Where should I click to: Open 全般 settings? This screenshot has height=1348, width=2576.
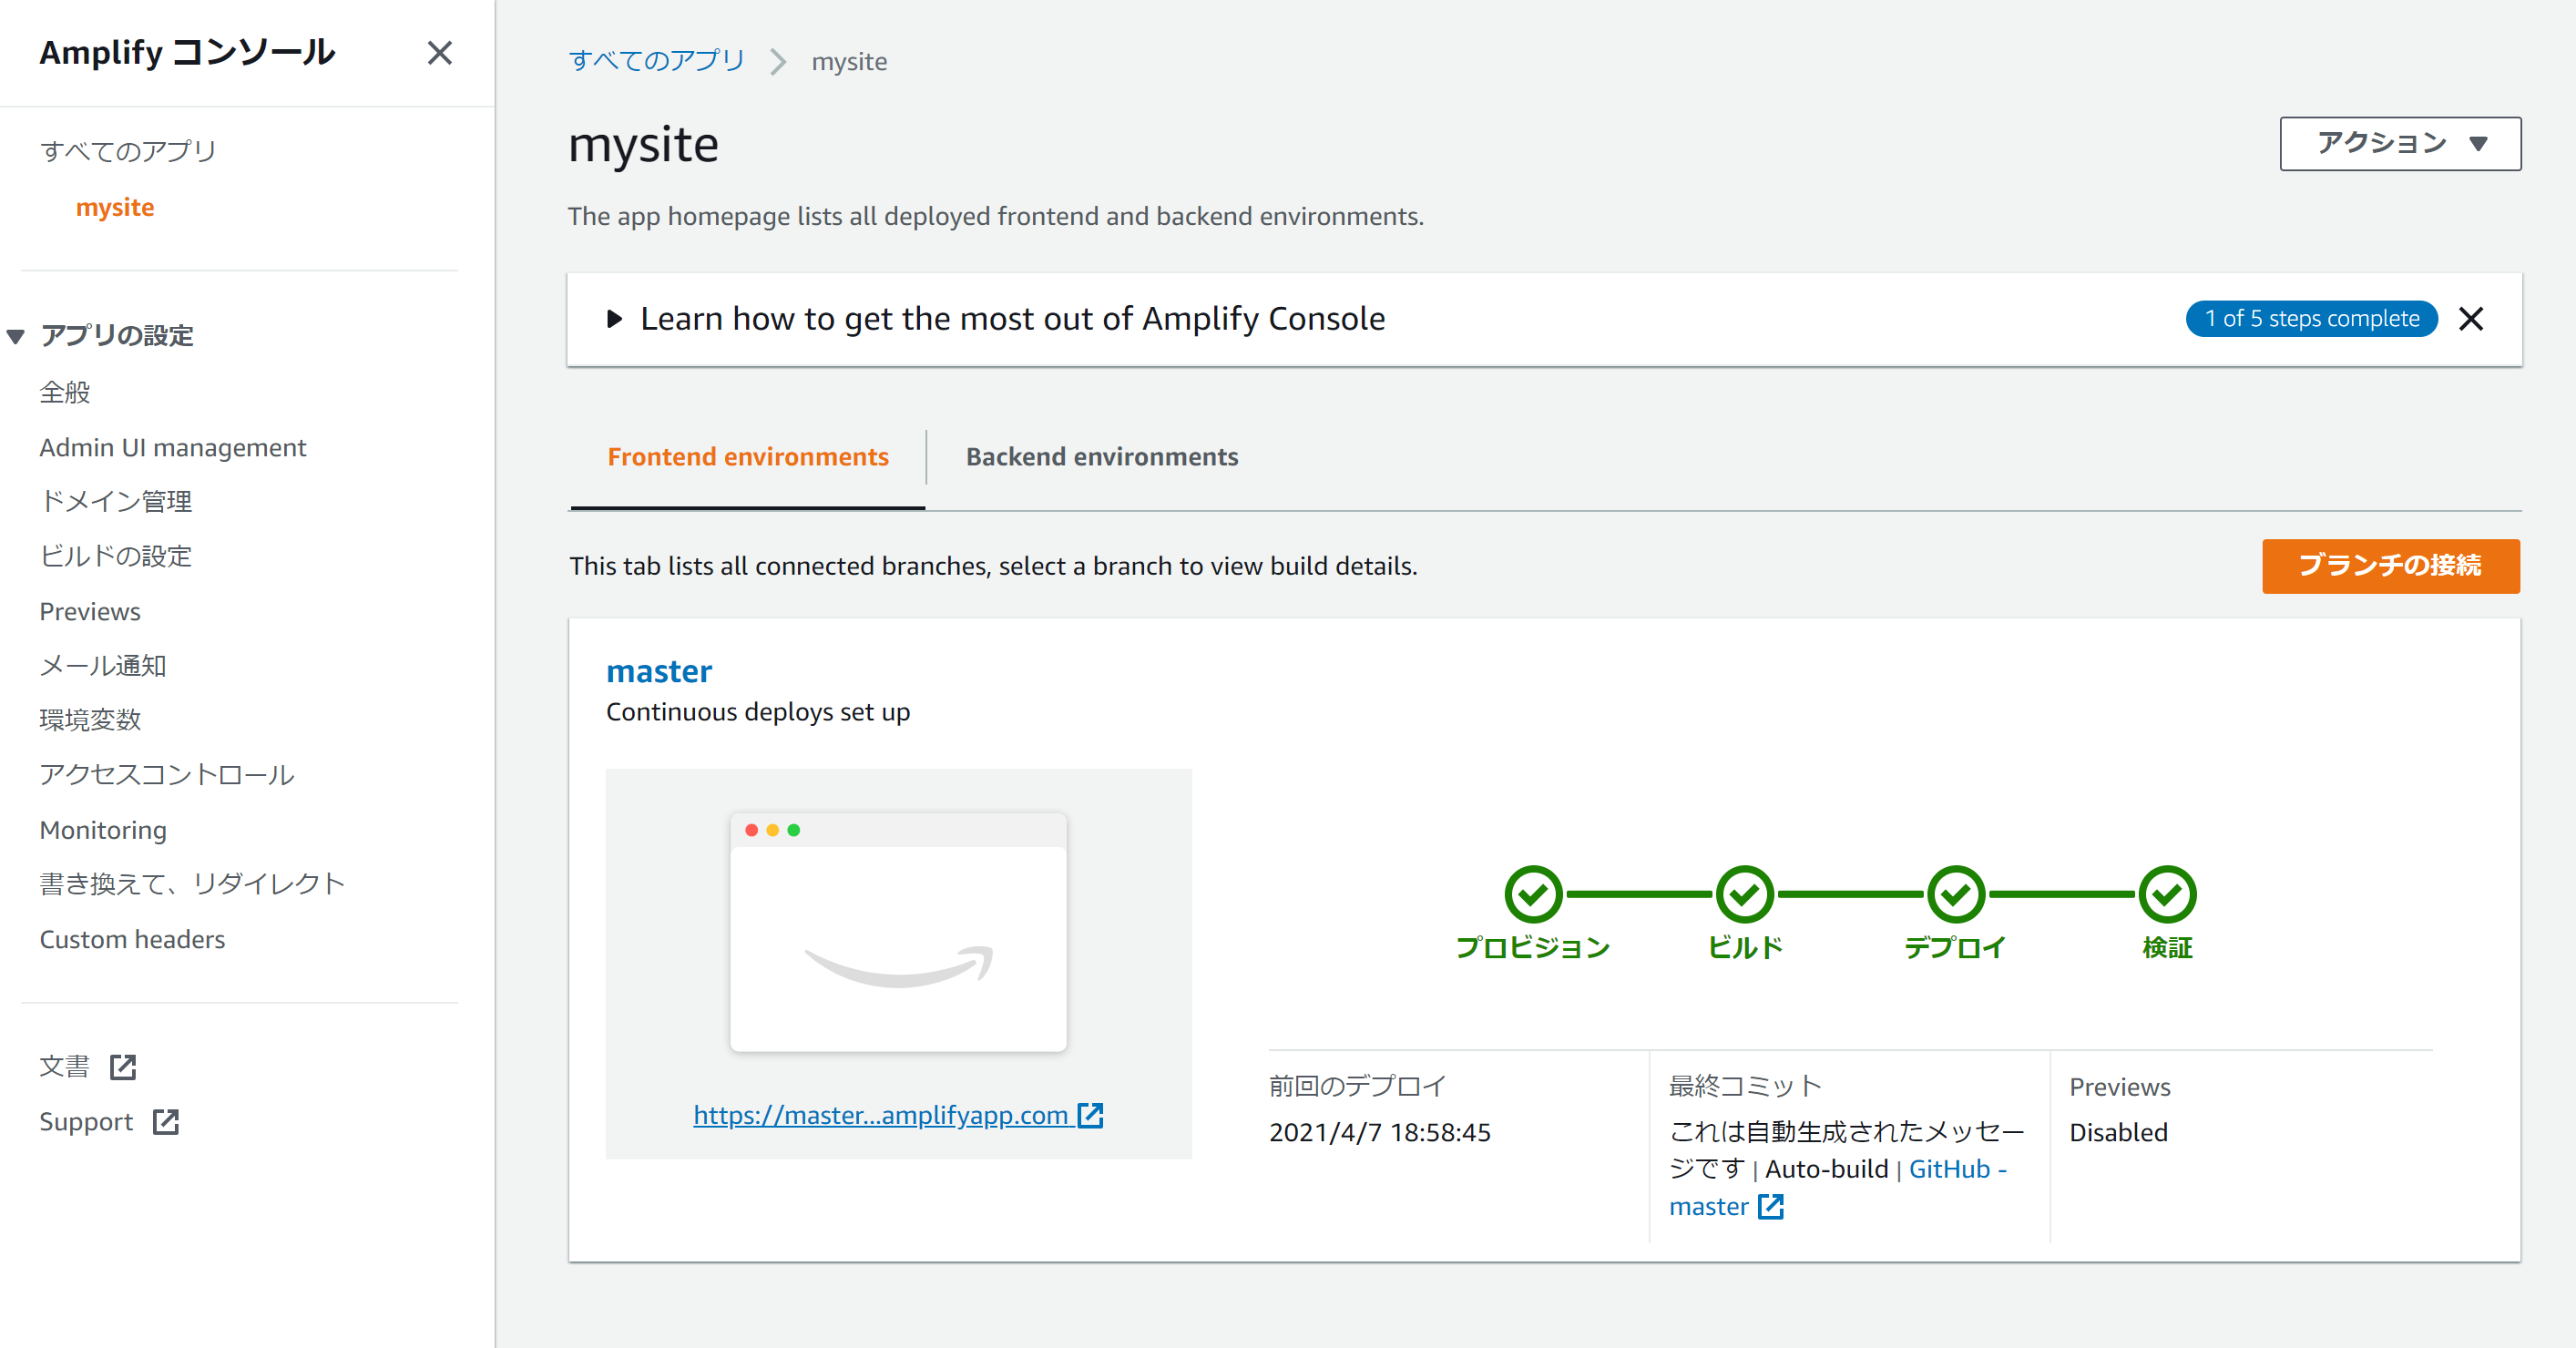[x=65, y=392]
